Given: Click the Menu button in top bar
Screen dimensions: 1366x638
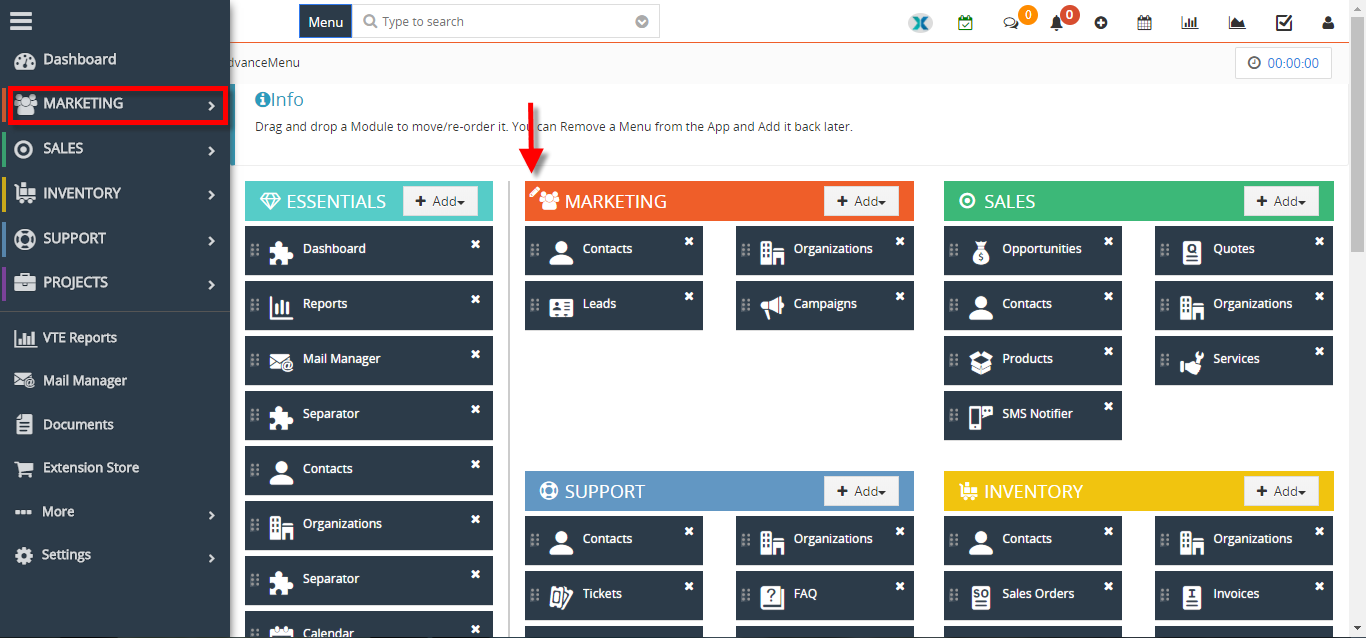Looking at the screenshot, I should tap(325, 21).
